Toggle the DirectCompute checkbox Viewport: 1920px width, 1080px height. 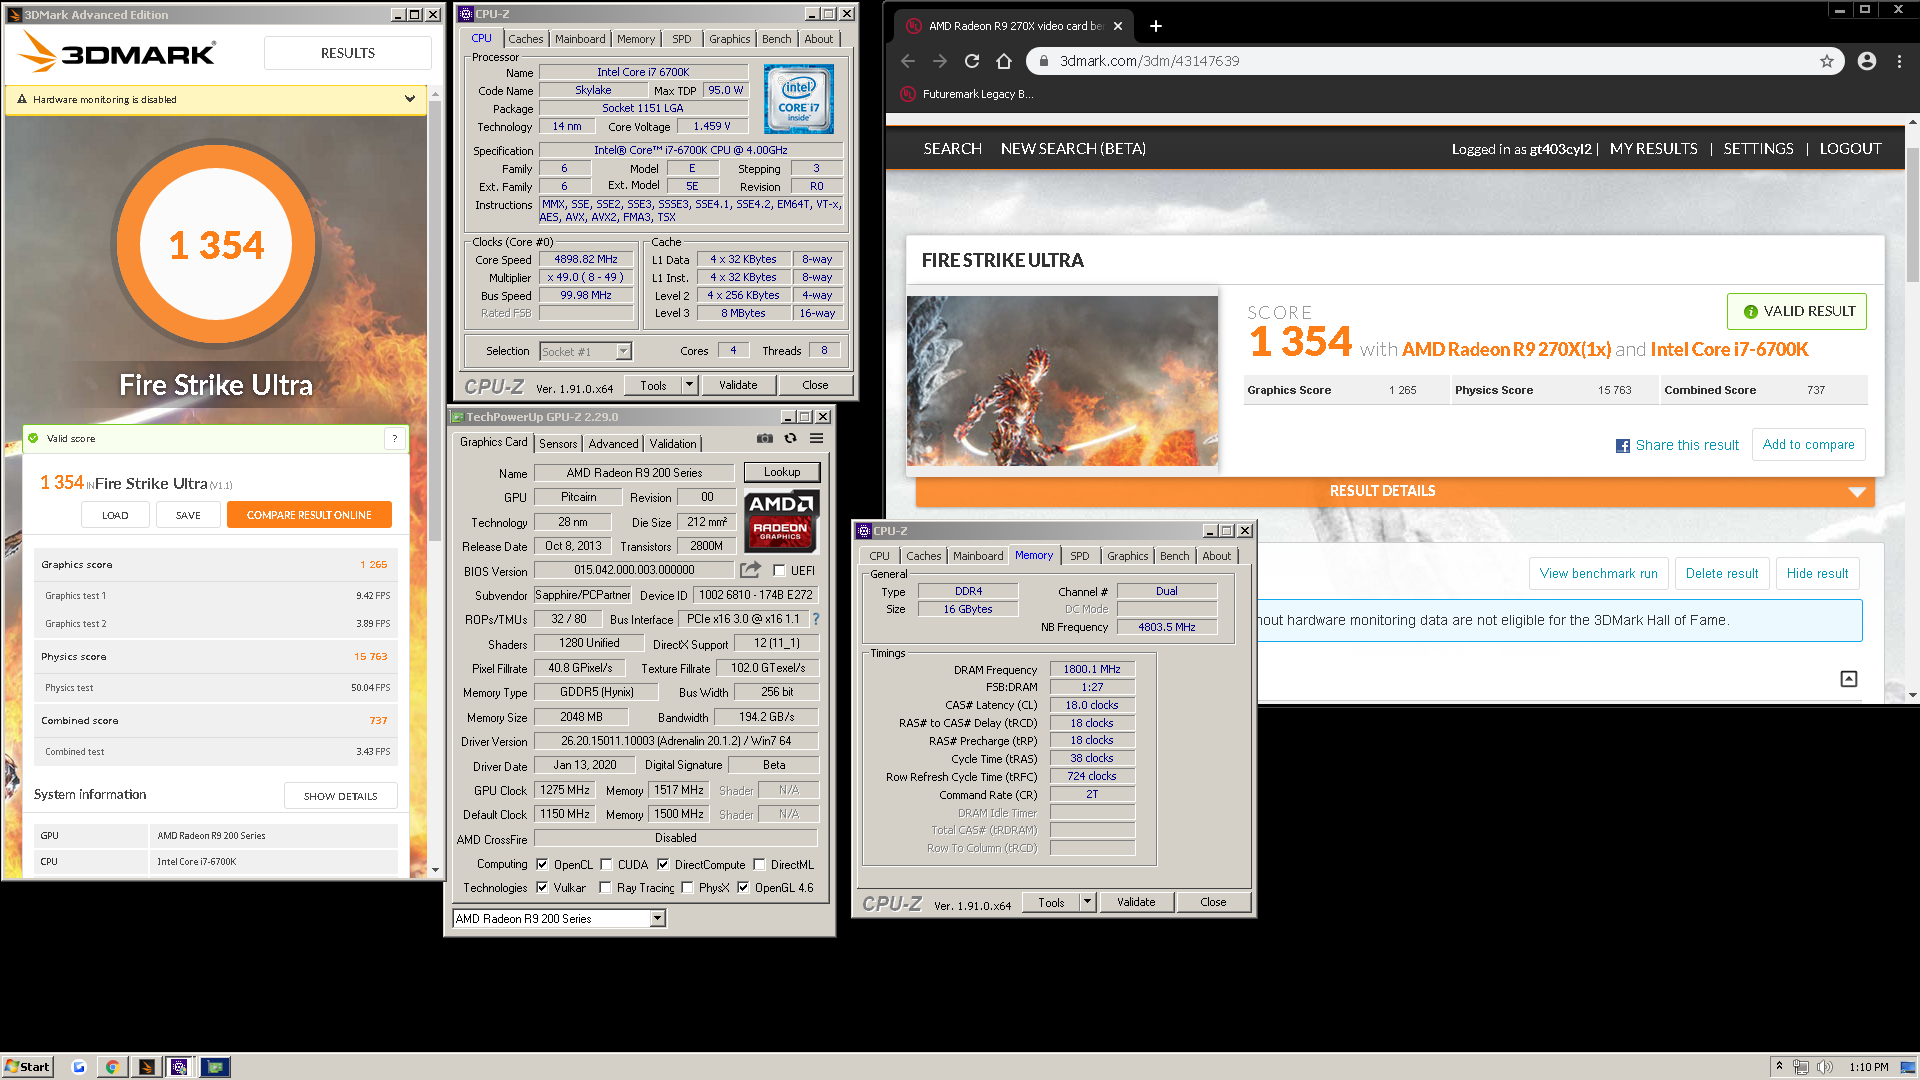click(663, 865)
